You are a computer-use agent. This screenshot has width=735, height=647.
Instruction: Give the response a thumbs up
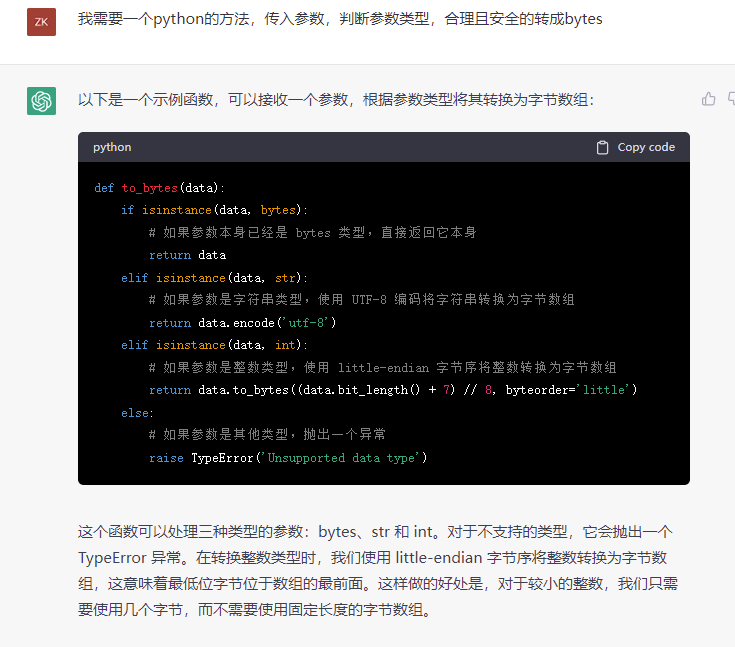point(708,99)
